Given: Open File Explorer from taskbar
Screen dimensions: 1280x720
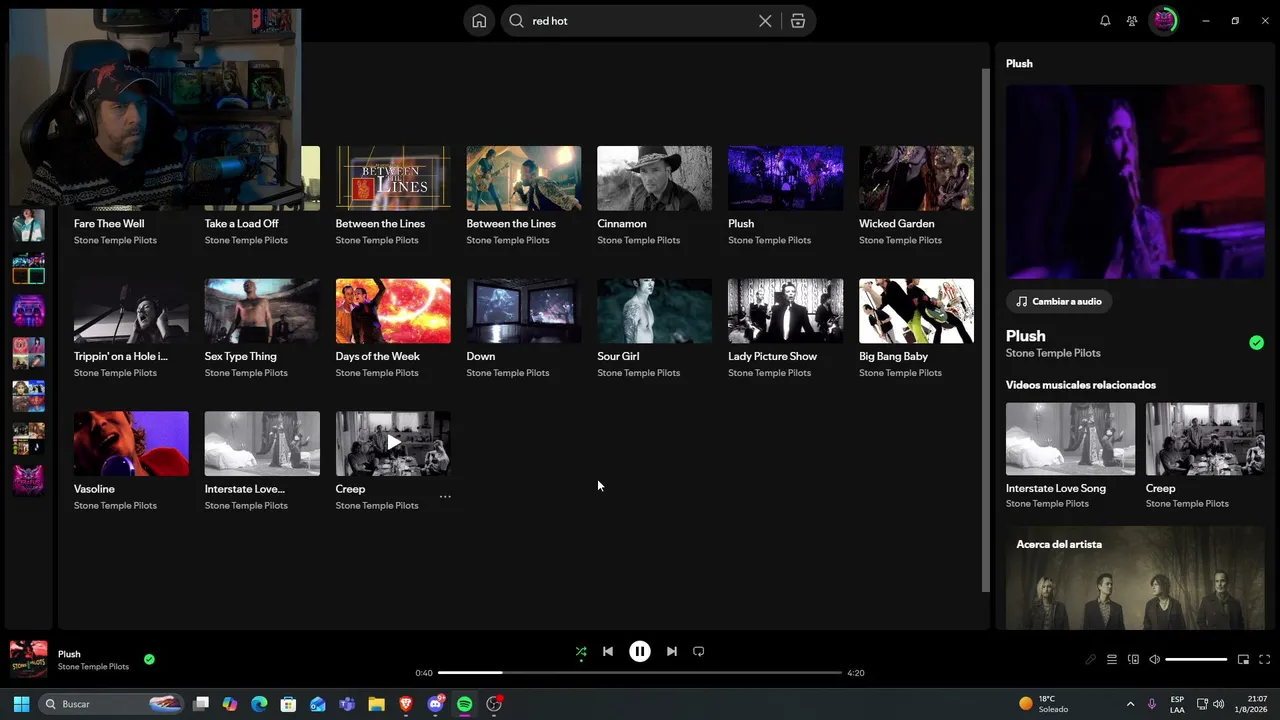Looking at the screenshot, I should tap(376, 704).
